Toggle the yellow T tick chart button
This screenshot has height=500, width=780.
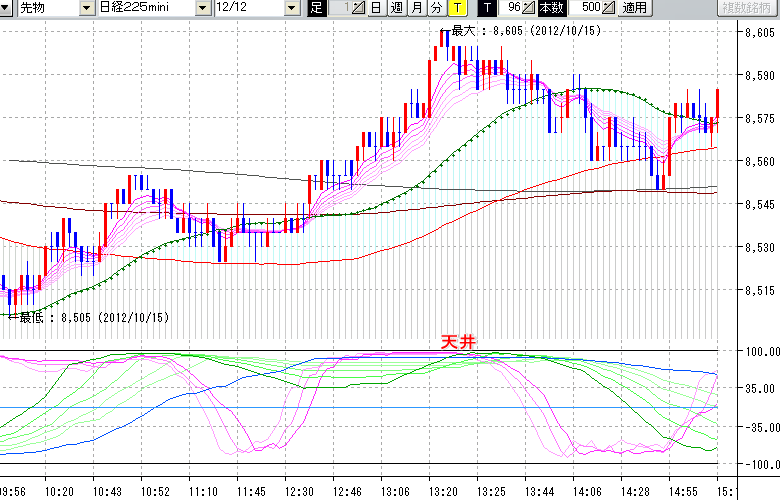click(x=458, y=8)
